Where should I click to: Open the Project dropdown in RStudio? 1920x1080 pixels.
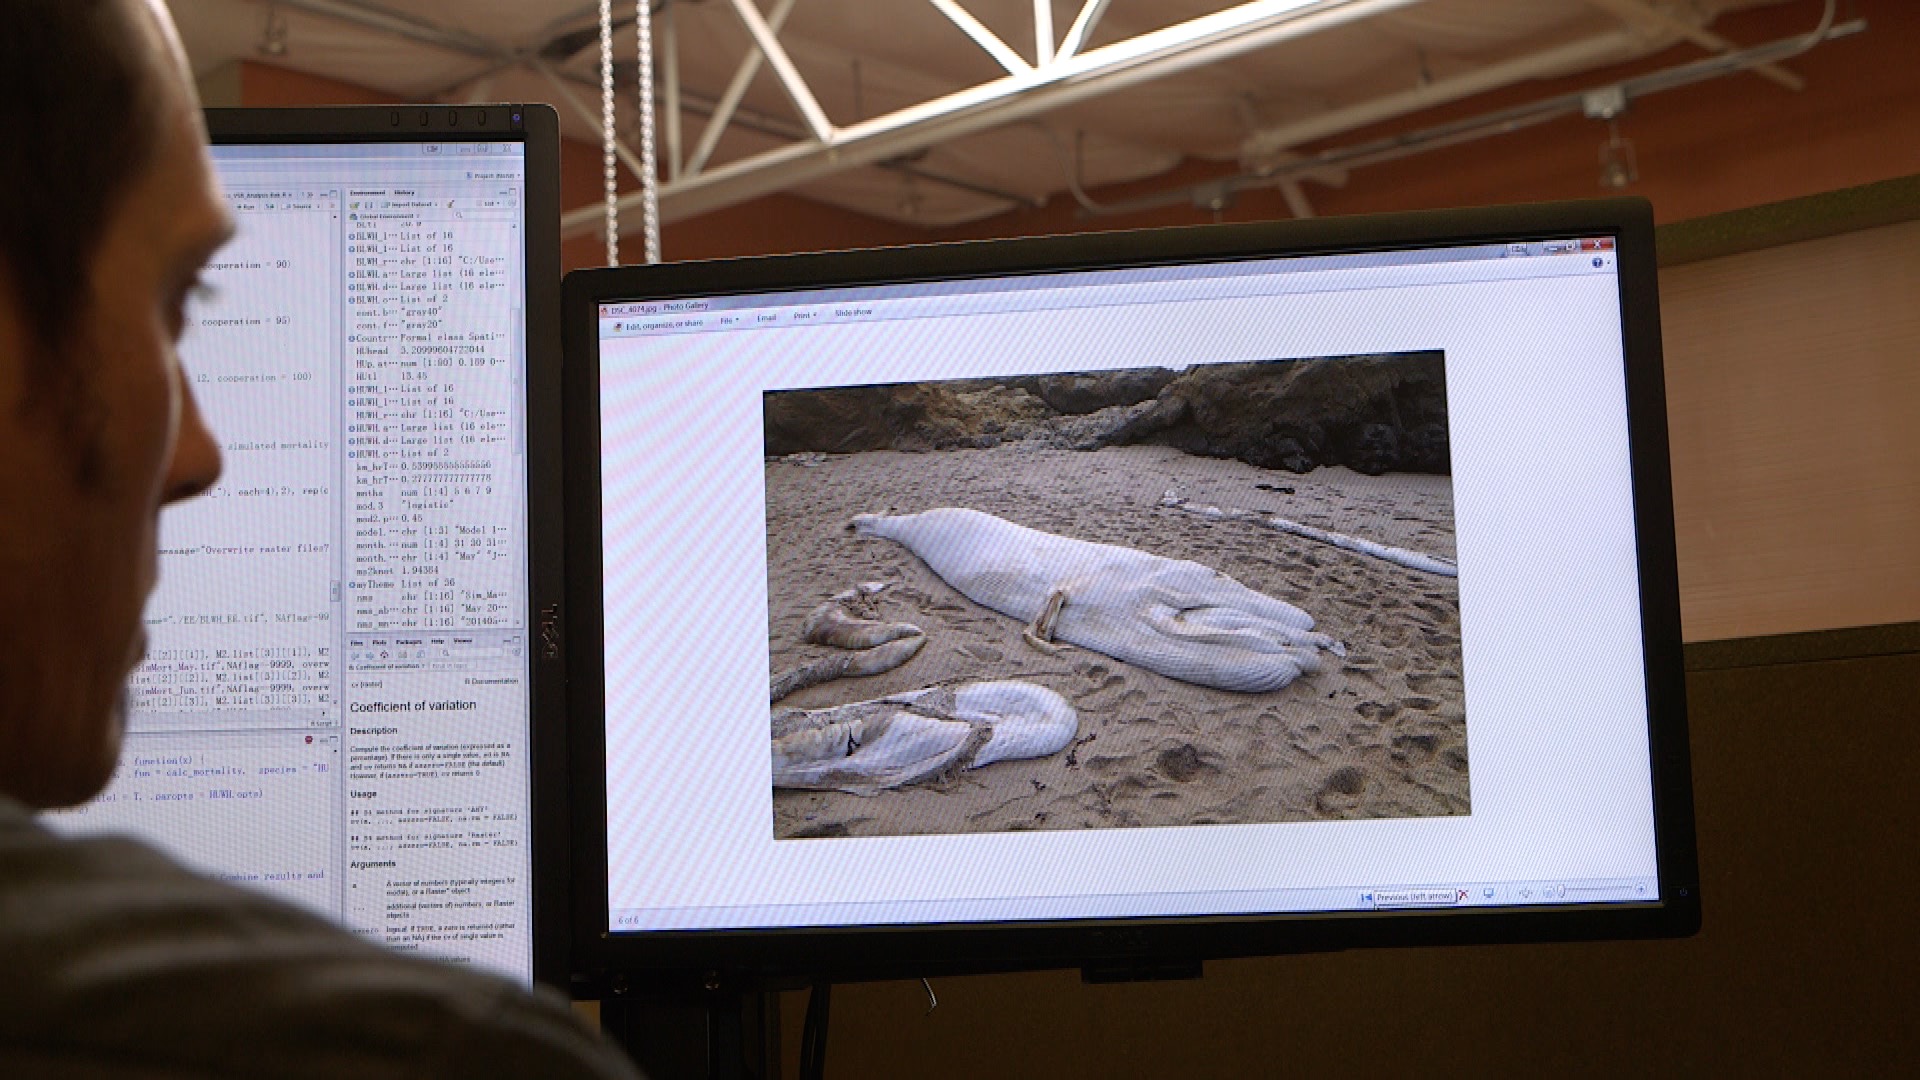pos(494,175)
